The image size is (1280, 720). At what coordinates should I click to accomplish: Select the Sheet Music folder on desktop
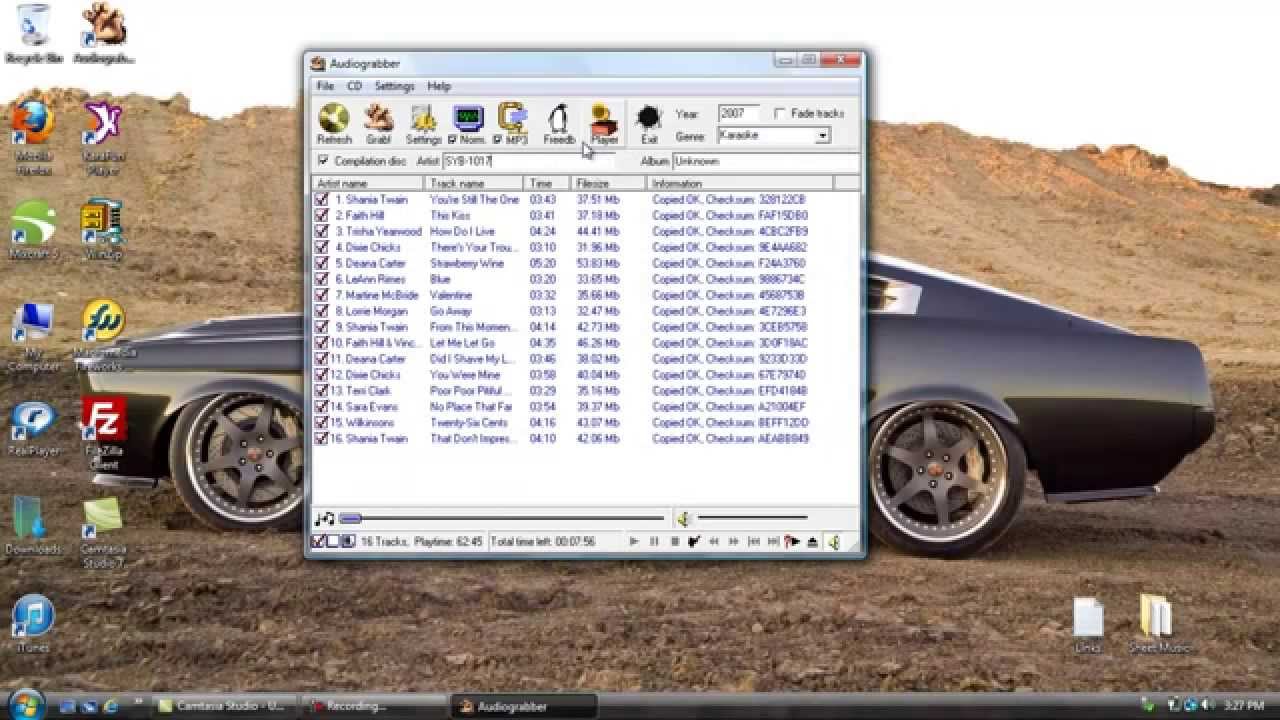coord(1157,624)
